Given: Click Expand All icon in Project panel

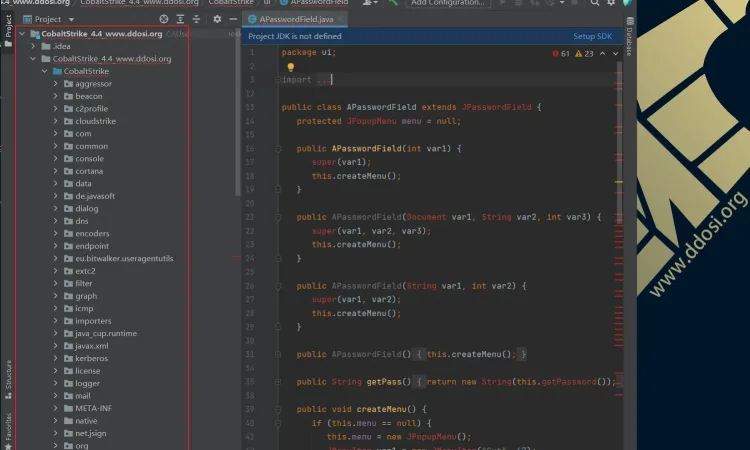Looking at the screenshot, I should 180,19.
